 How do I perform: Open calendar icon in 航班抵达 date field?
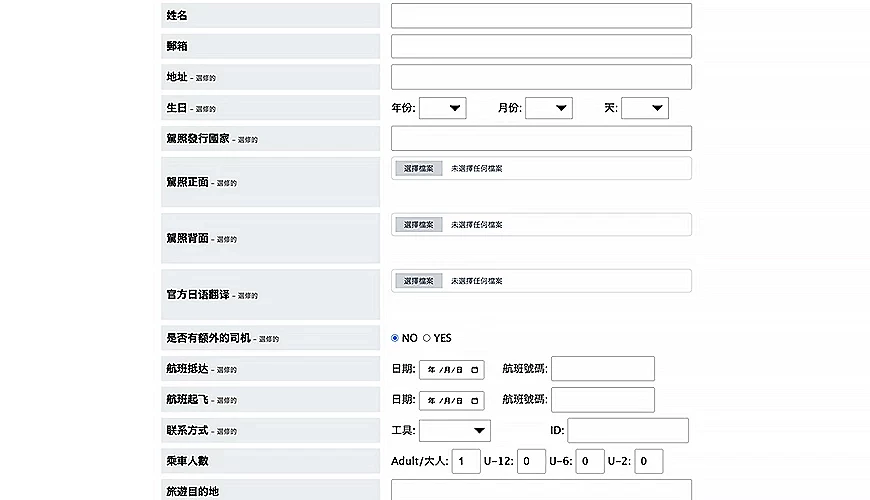(474, 370)
